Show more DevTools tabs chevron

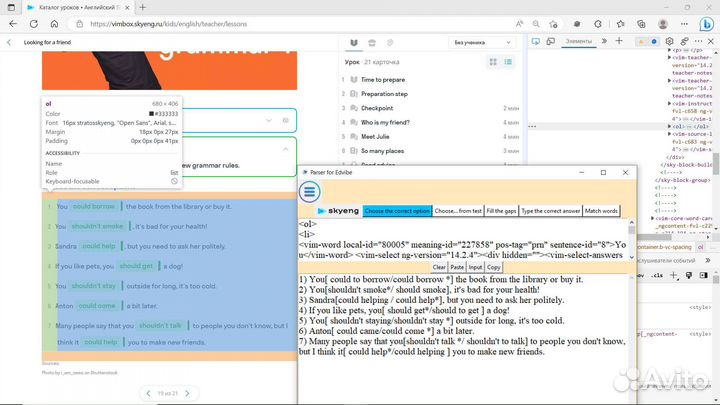click(x=604, y=41)
